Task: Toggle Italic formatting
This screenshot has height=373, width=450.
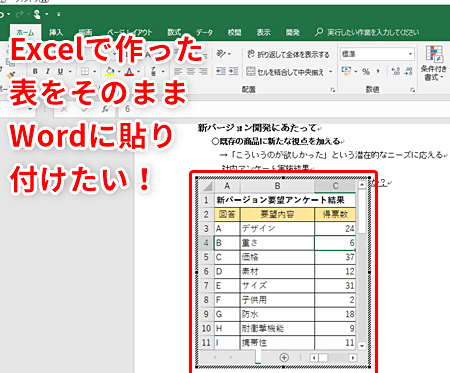Action: (x=48, y=71)
